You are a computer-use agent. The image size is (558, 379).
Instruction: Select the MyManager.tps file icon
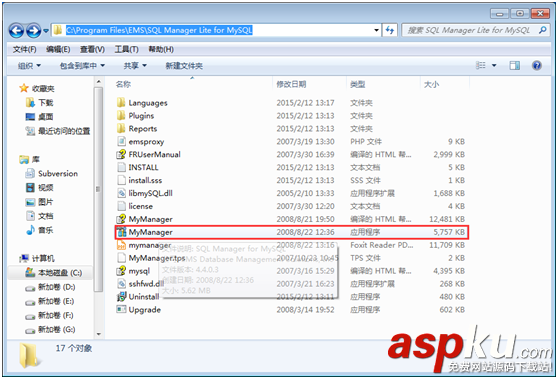click(121, 258)
